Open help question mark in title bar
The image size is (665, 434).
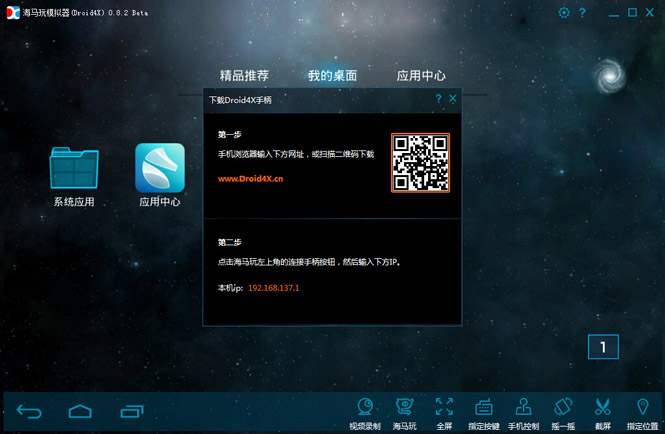tap(582, 13)
